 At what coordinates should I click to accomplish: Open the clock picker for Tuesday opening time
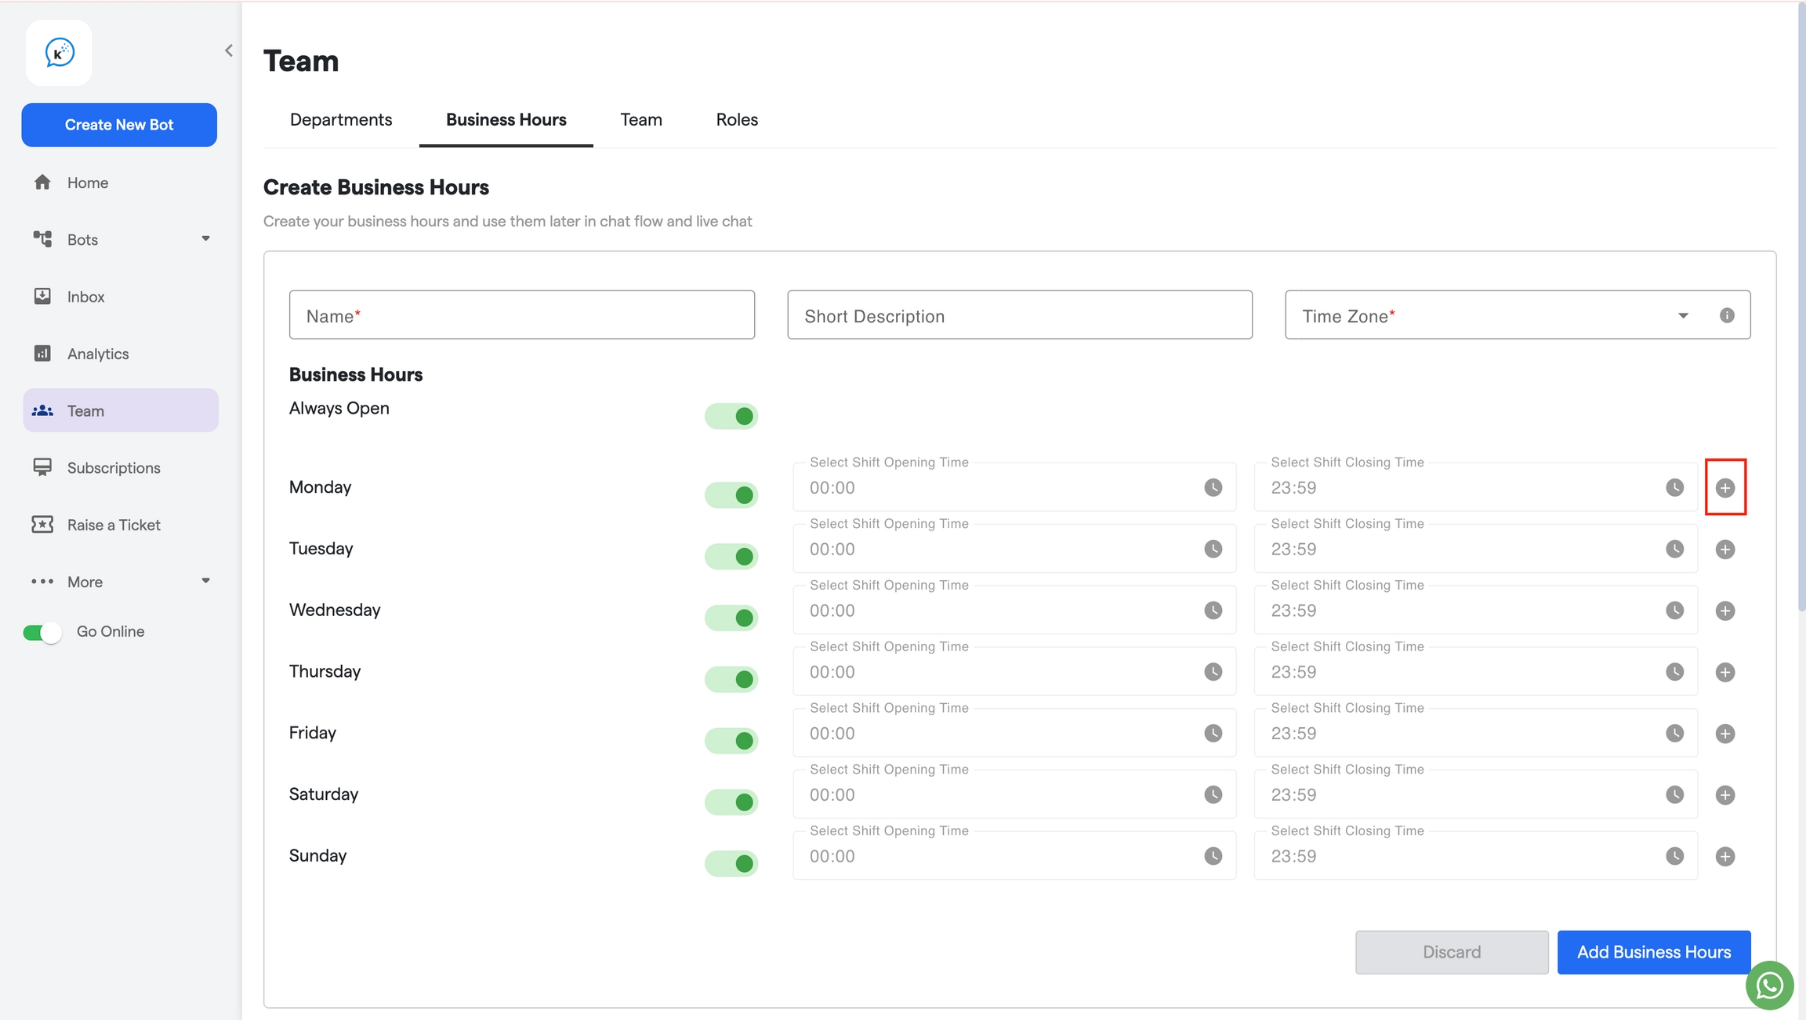[1213, 549]
